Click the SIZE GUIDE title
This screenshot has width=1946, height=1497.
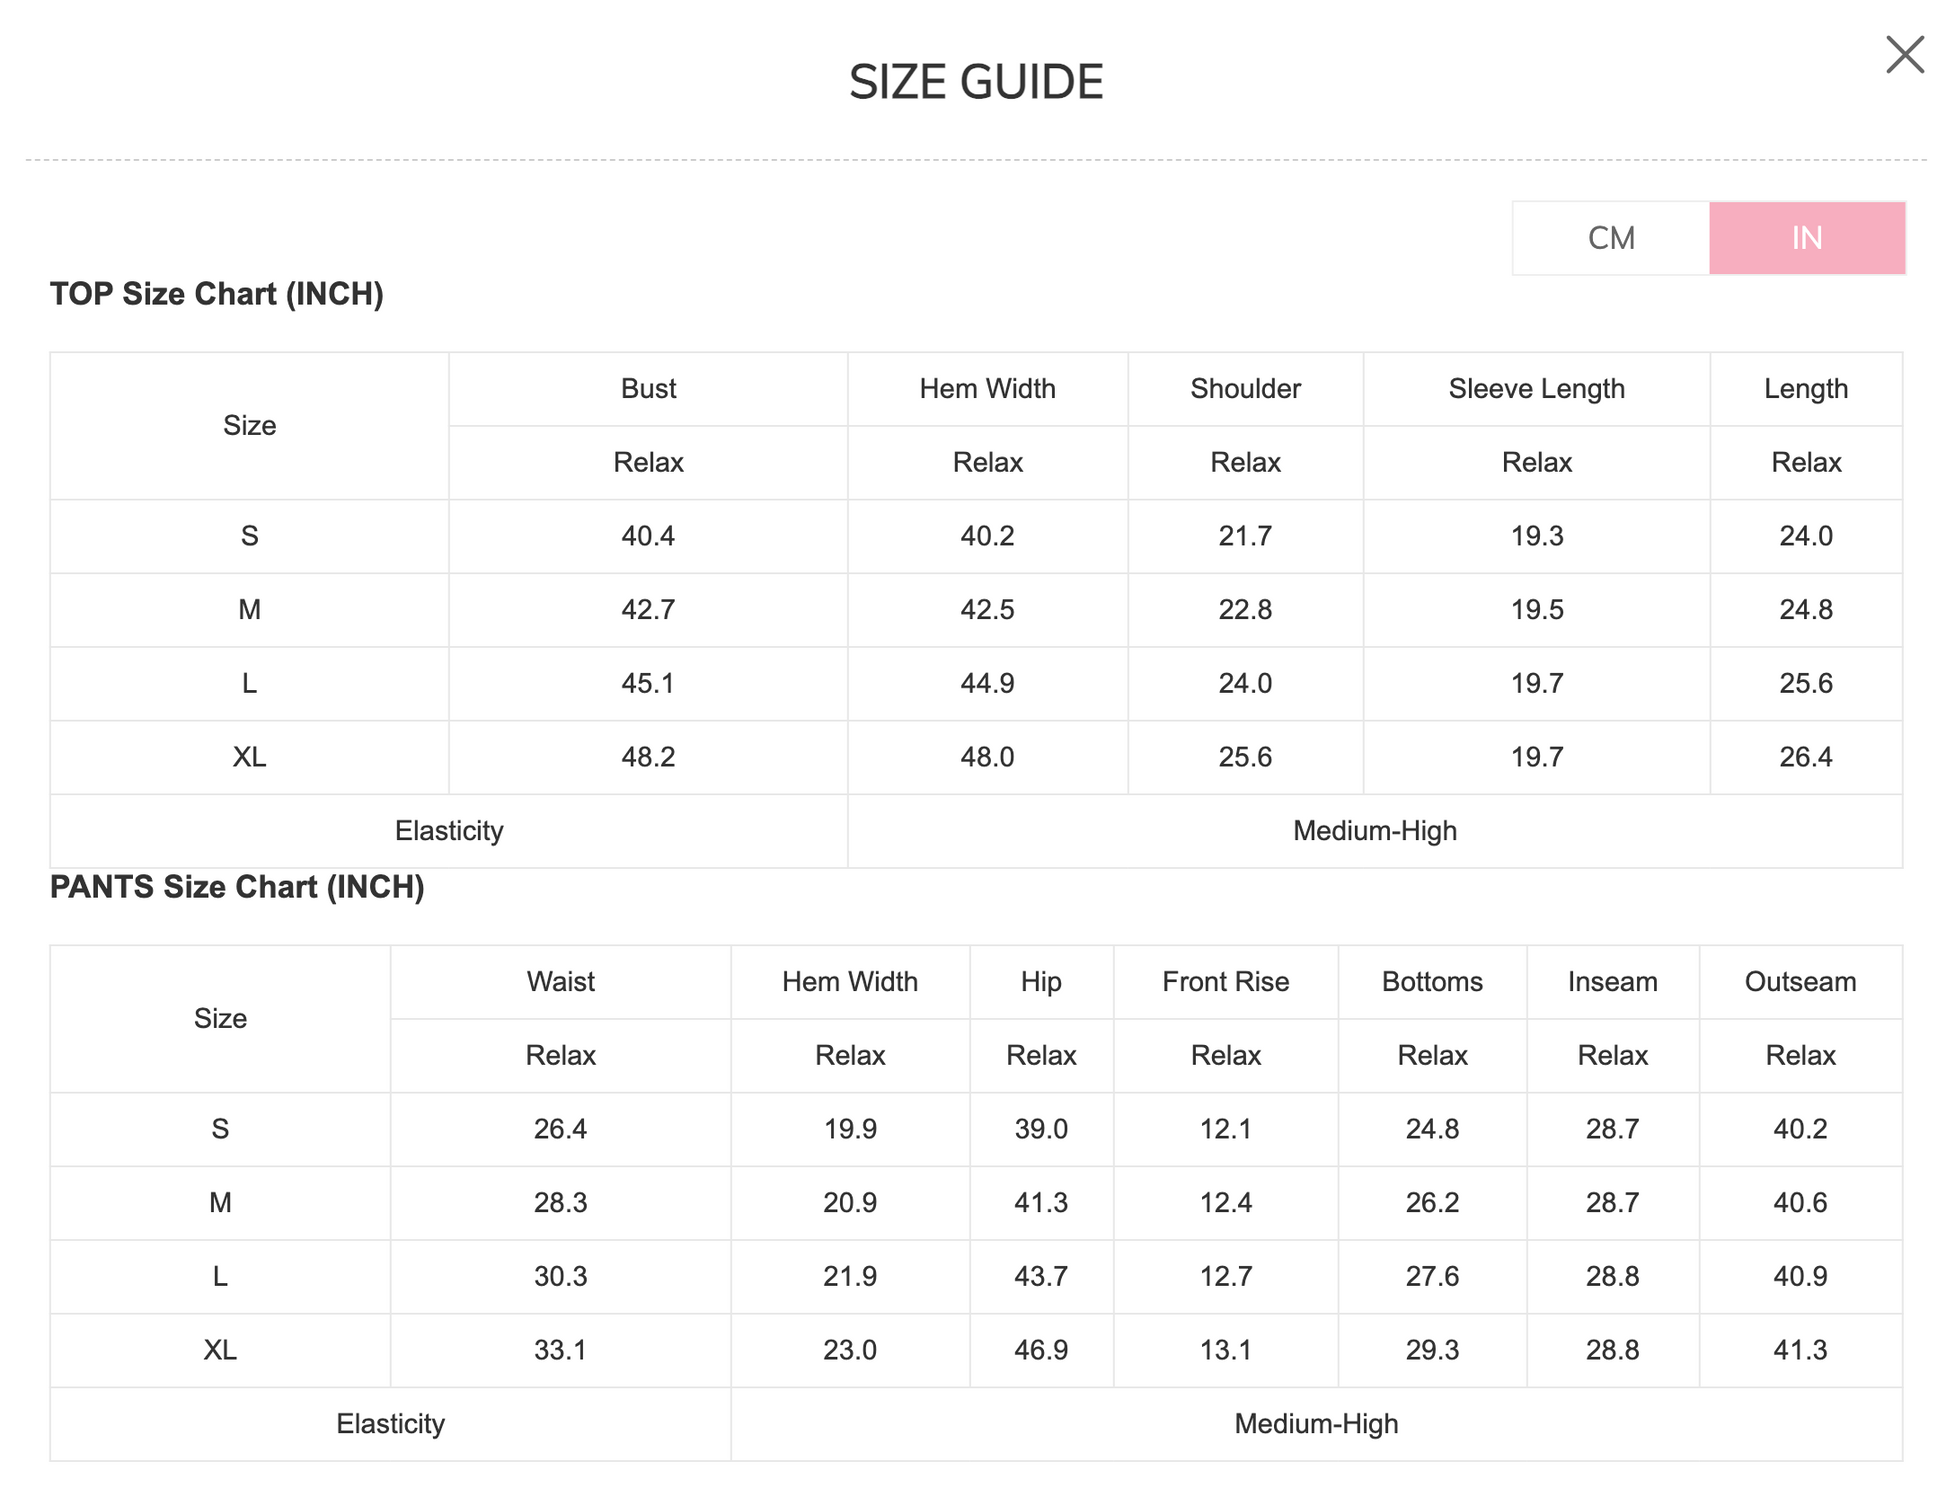tap(975, 82)
